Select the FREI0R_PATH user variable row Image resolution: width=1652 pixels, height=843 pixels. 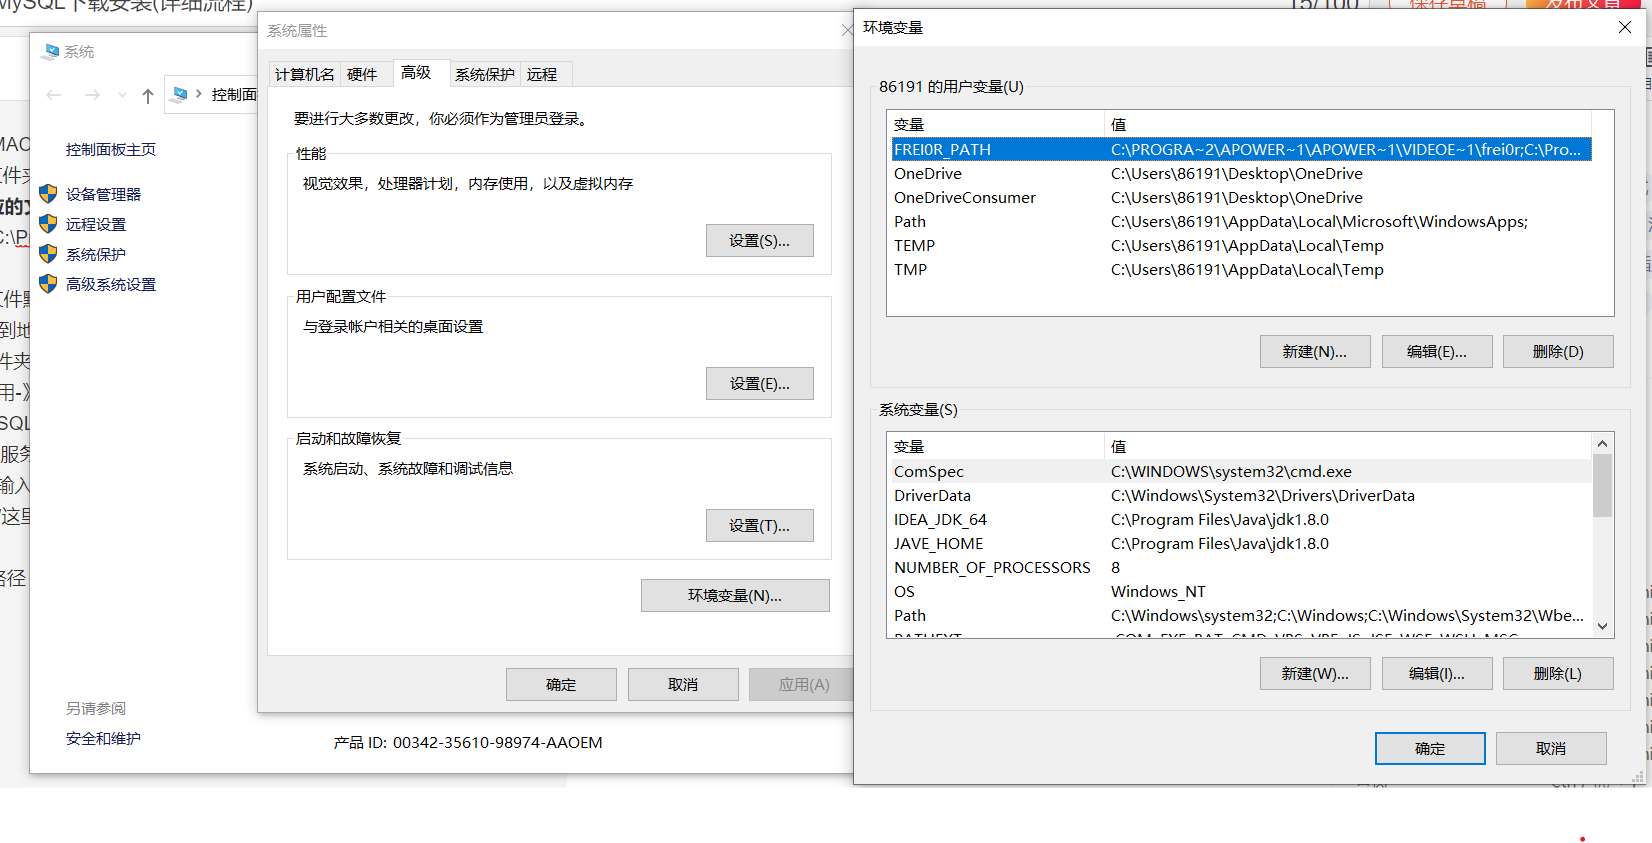click(x=1241, y=150)
